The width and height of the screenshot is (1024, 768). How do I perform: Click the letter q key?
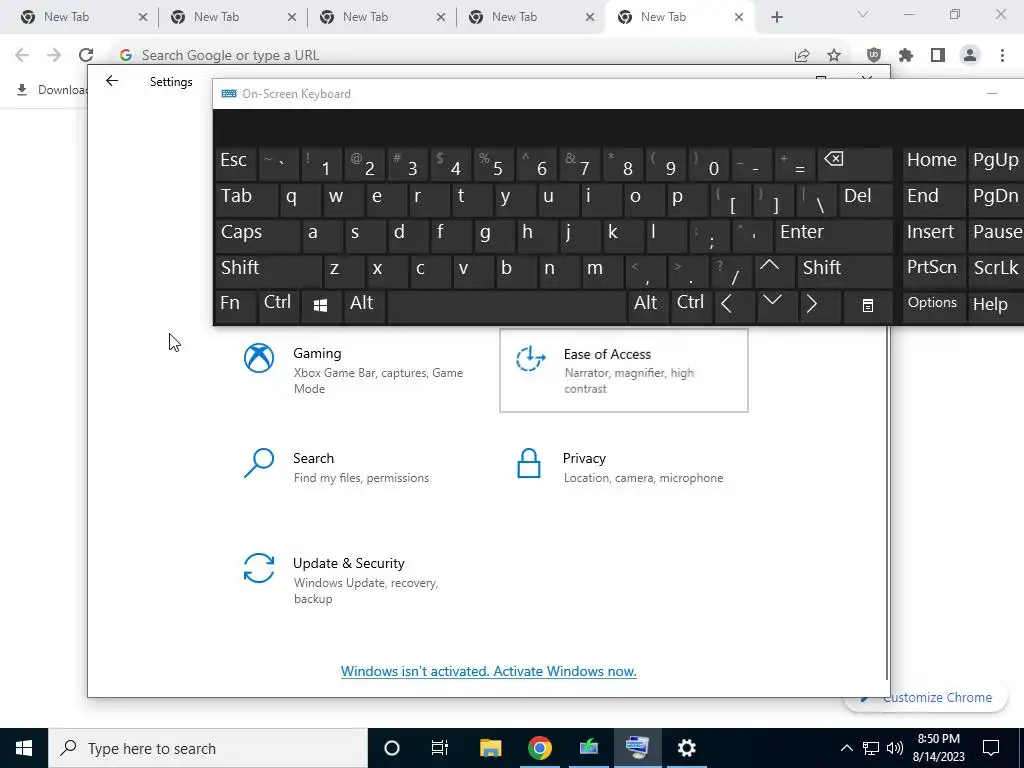point(299,199)
